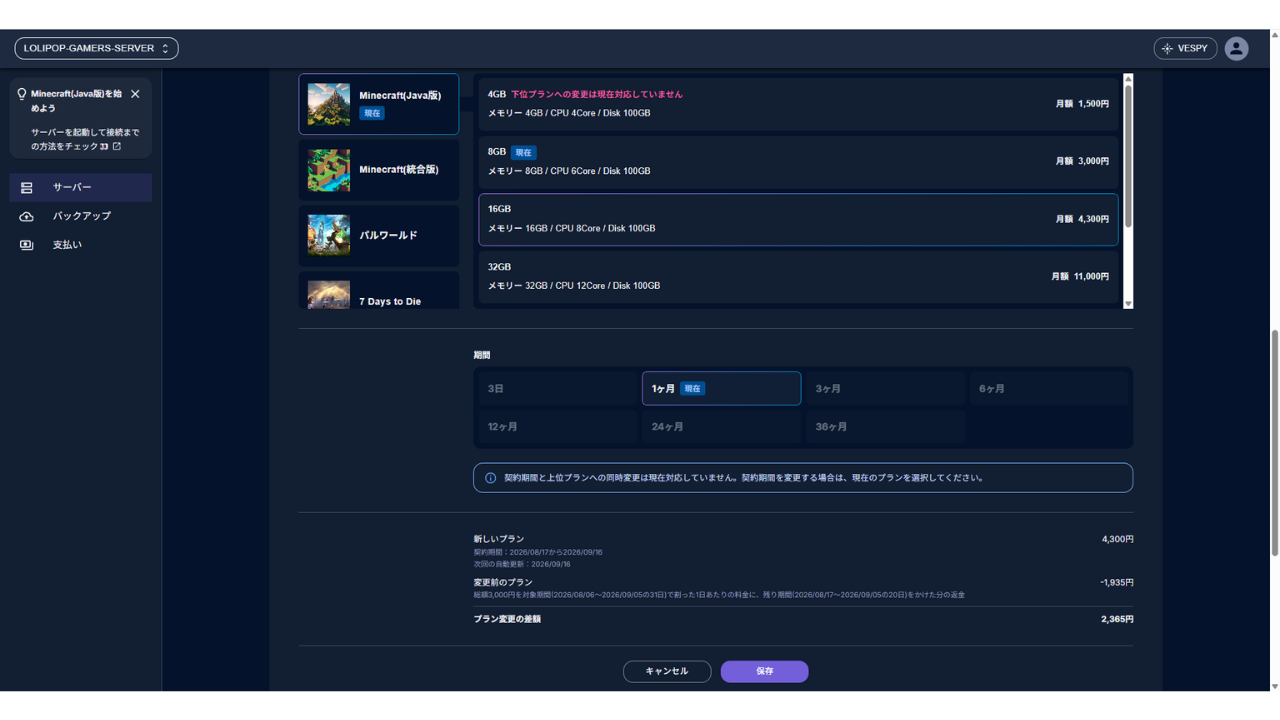1280x720 pixels.
Task: Click the 下位プランへの変更は現在対応していません warning text
Action: coord(597,94)
